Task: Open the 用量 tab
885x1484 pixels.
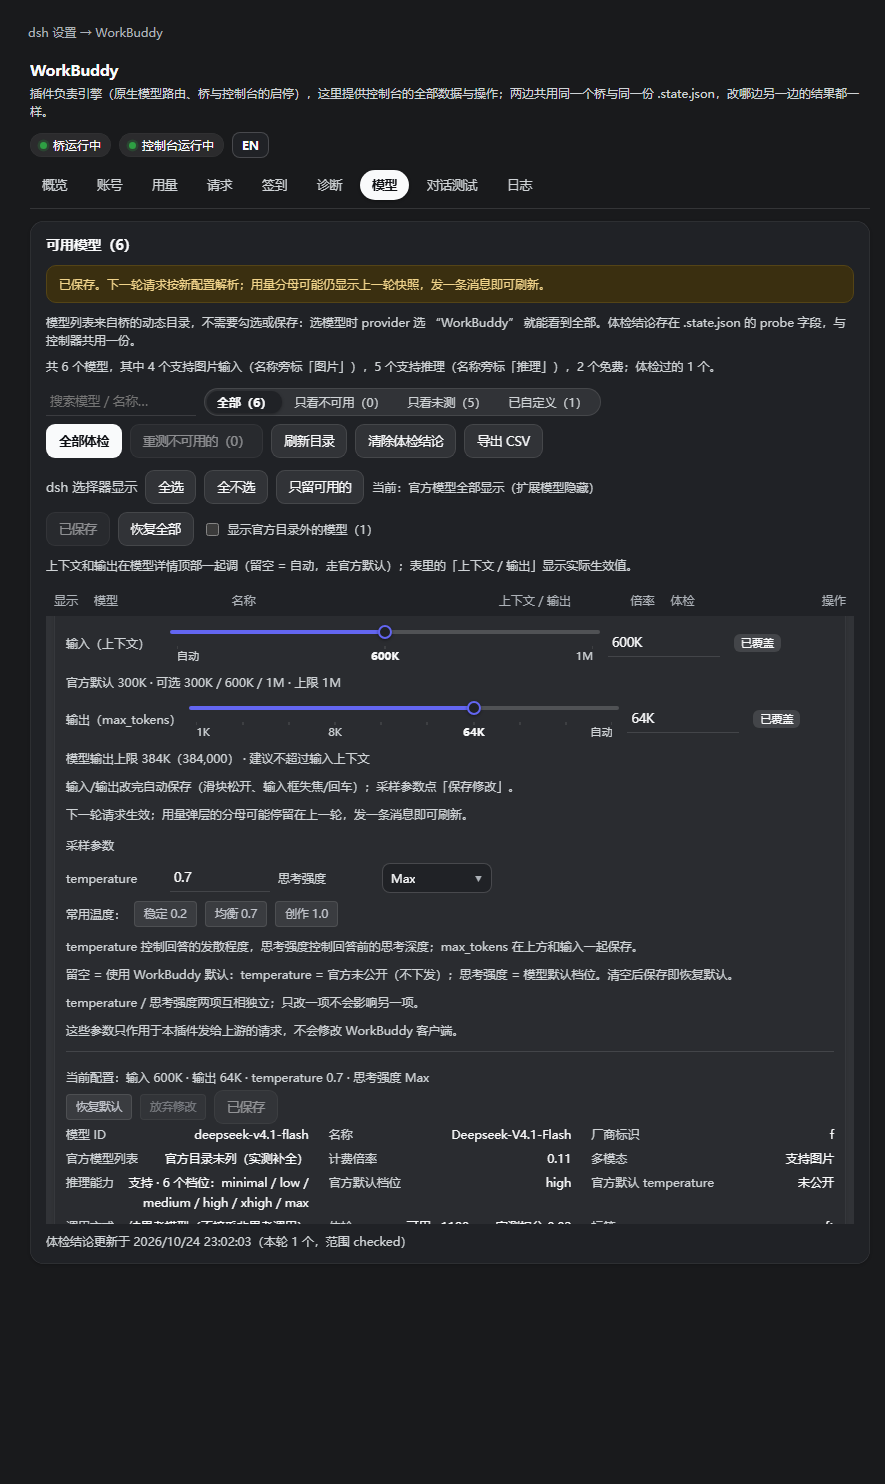Action: [x=165, y=185]
